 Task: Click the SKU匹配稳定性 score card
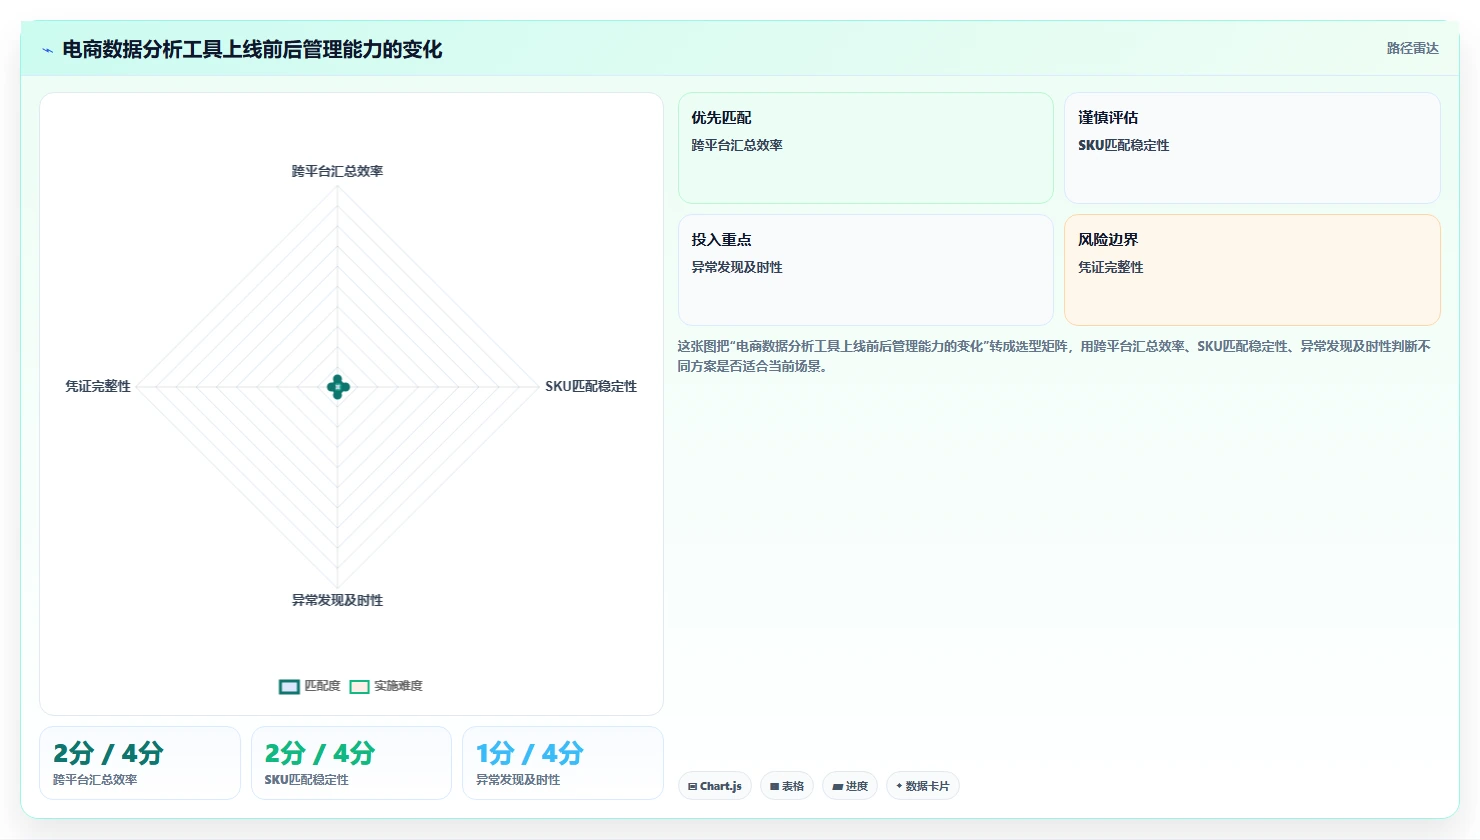[351, 763]
